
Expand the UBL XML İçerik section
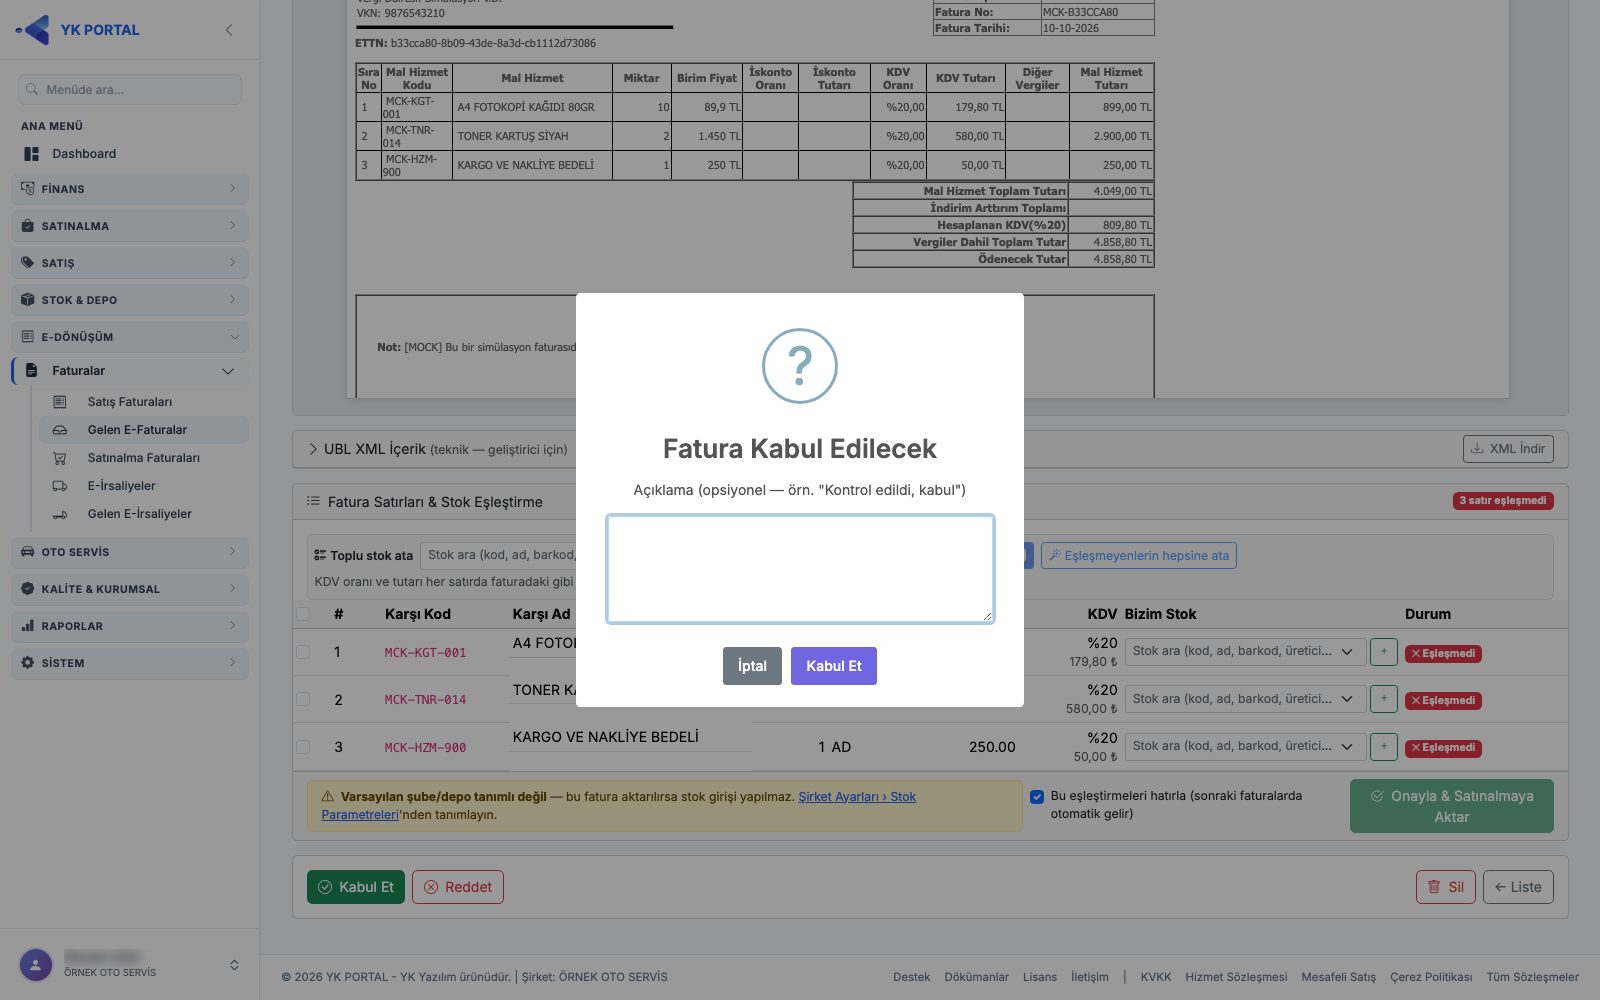[437, 449]
